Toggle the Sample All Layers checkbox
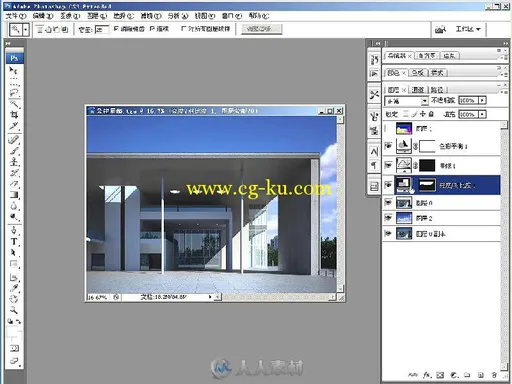The width and height of the screenshot is (512, 384). 184,29
